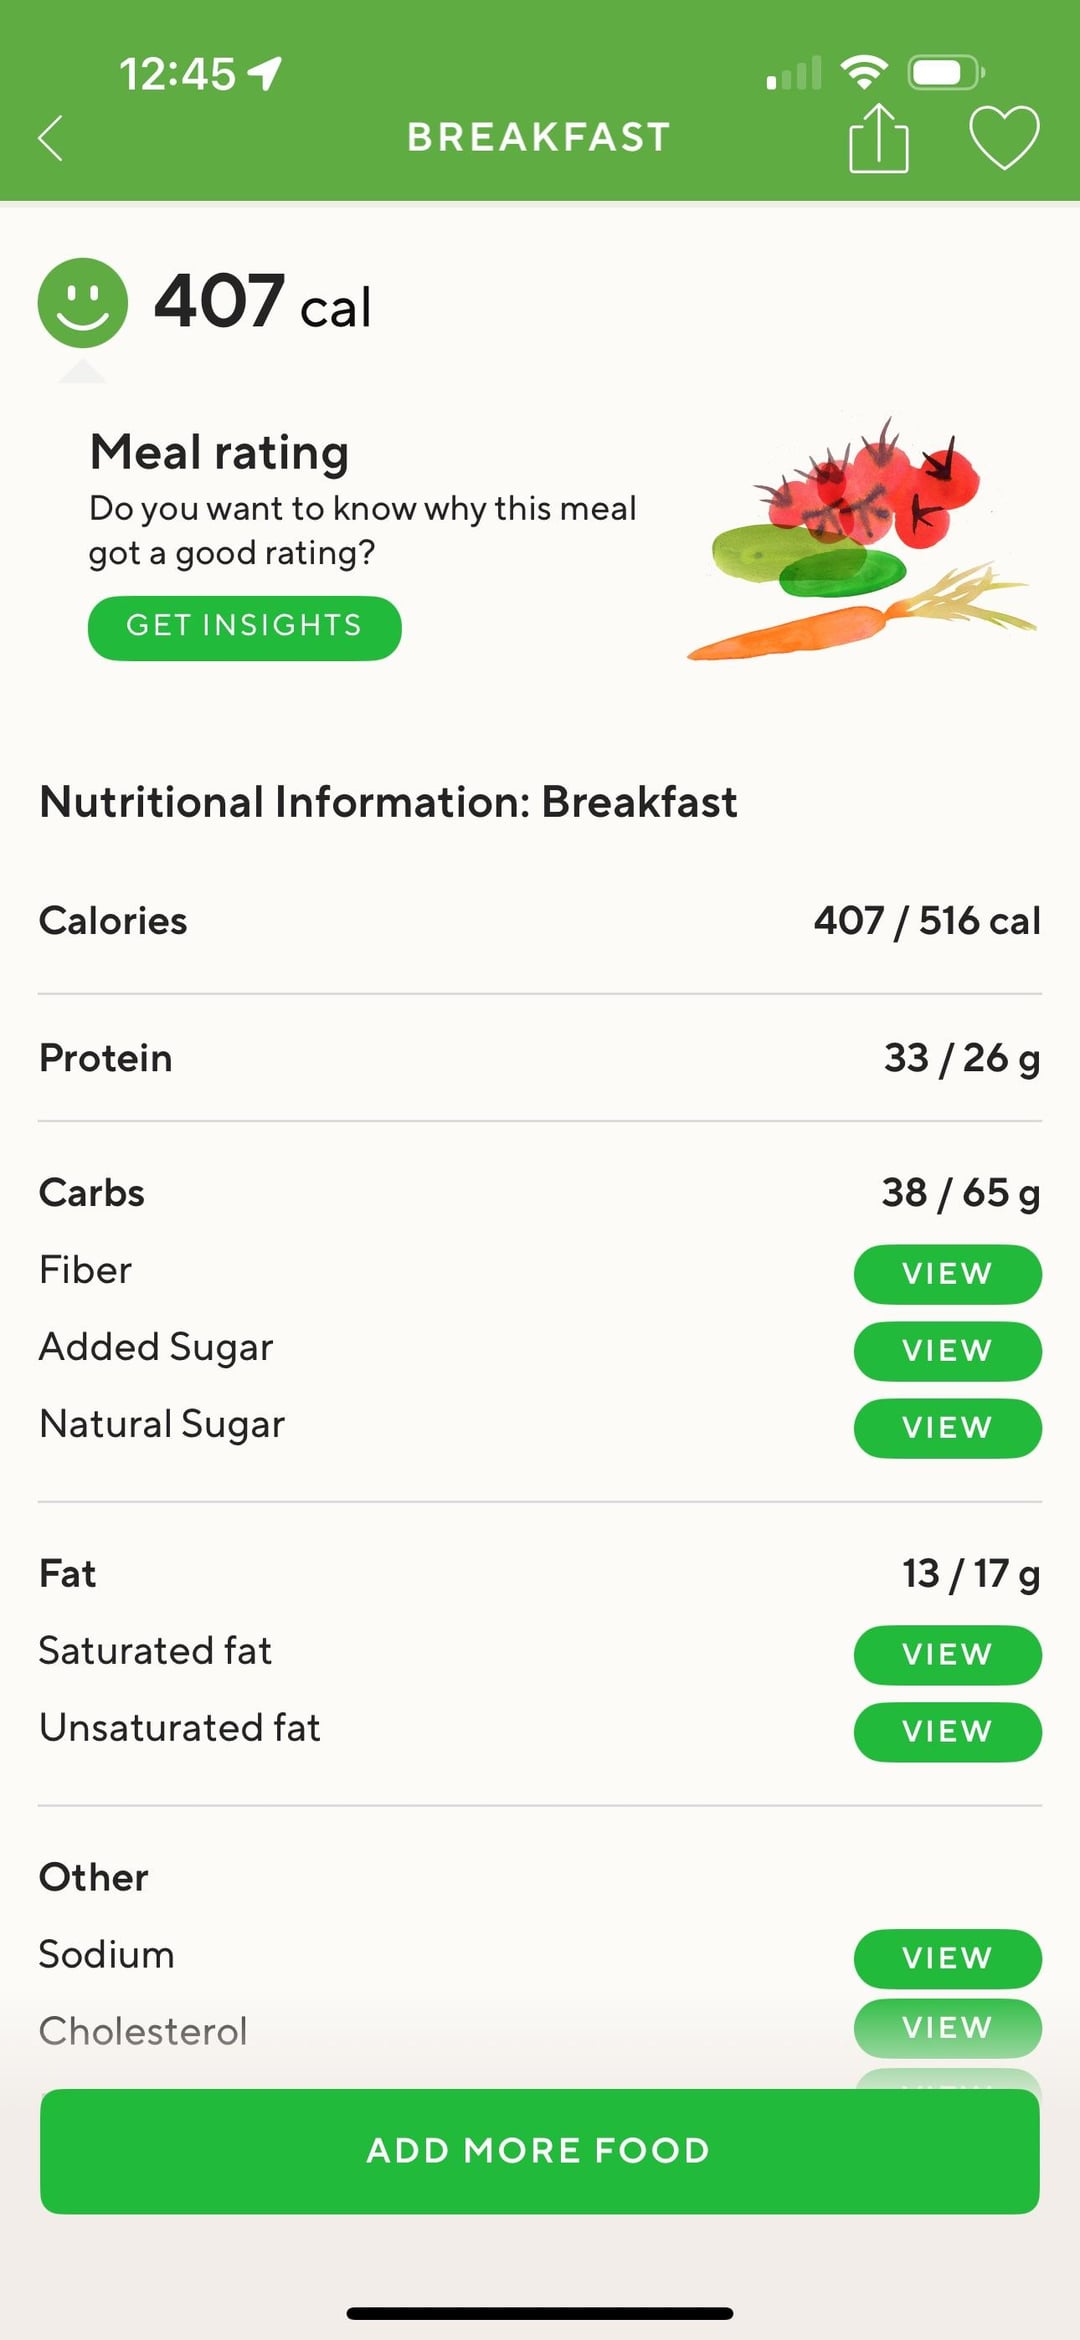Click the Get Insights button
Viewport: 1080px width, 2340px height.
coord(244,627)
